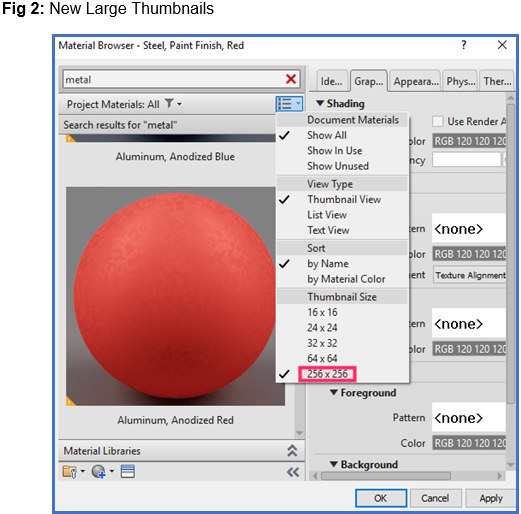Collapse the Foreground section
521x514 pixels.
click(334, 392)
